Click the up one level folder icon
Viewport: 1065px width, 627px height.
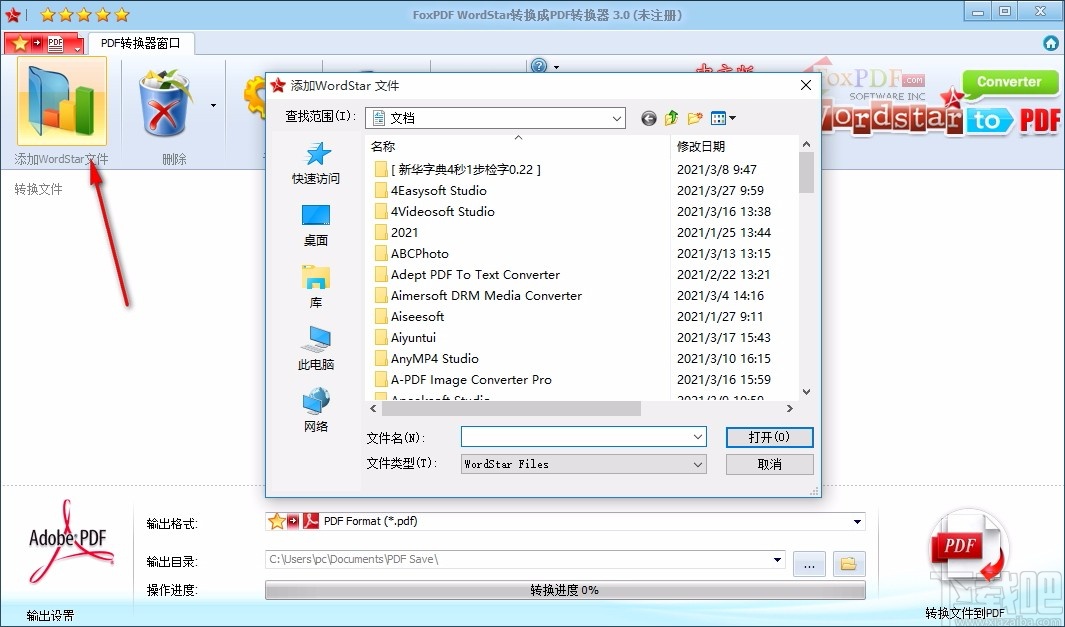click(671, 117)
